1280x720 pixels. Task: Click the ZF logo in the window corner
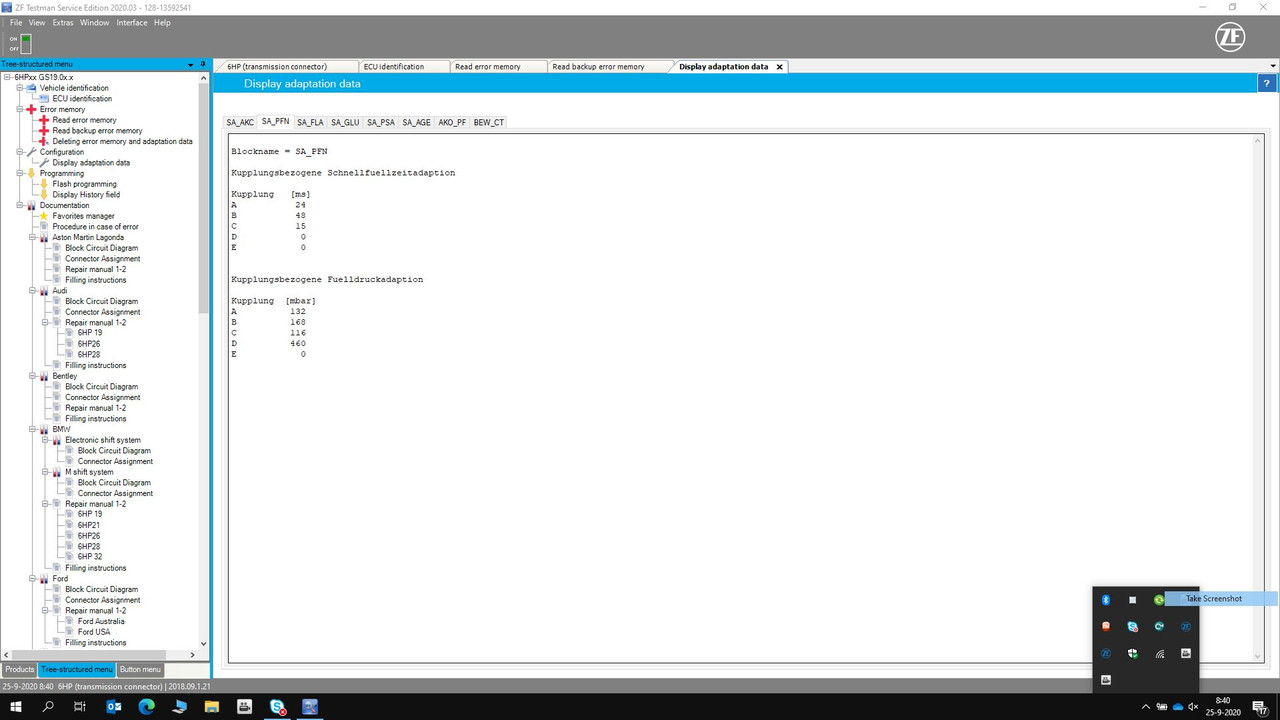1229,37
